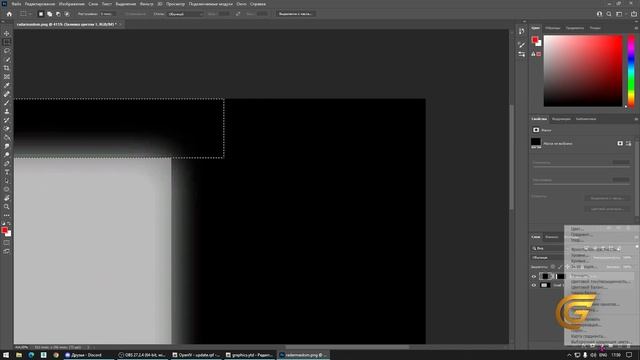Pick a shade in the color field

583,71
